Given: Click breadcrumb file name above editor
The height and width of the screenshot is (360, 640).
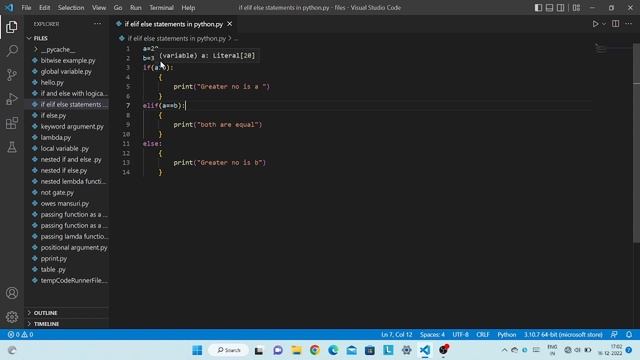Looking at the screenshot, I should (x=176, y=38).
